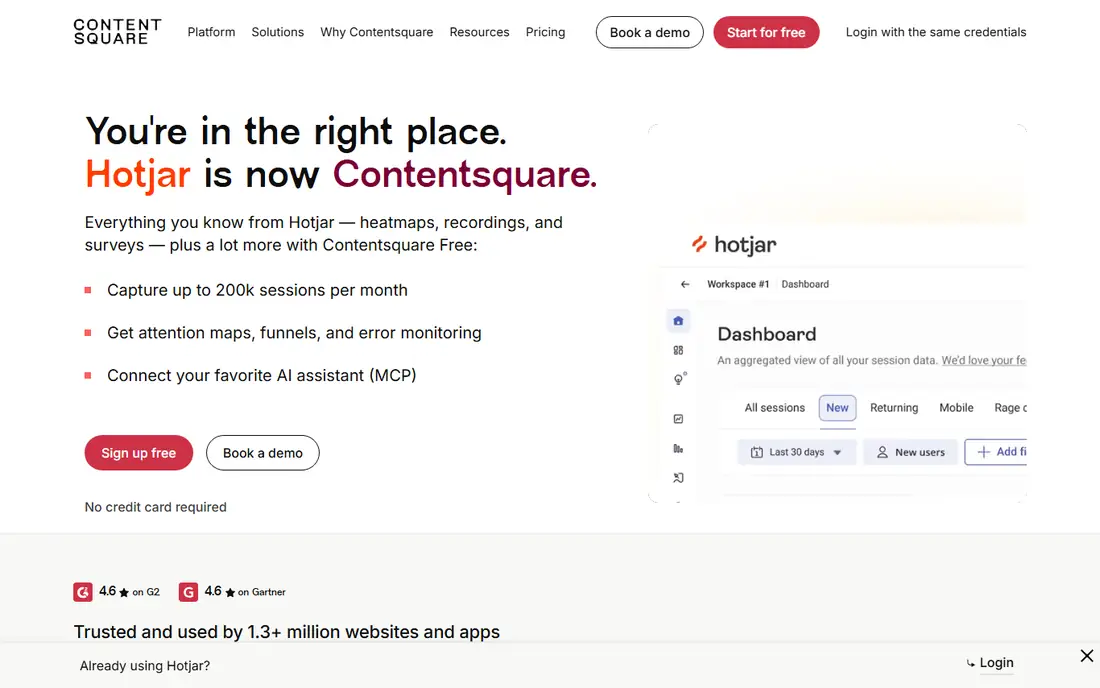Click the home icon in preview sidebar
This screenshot has width=1100, height=688.
(x=678, y=321)
